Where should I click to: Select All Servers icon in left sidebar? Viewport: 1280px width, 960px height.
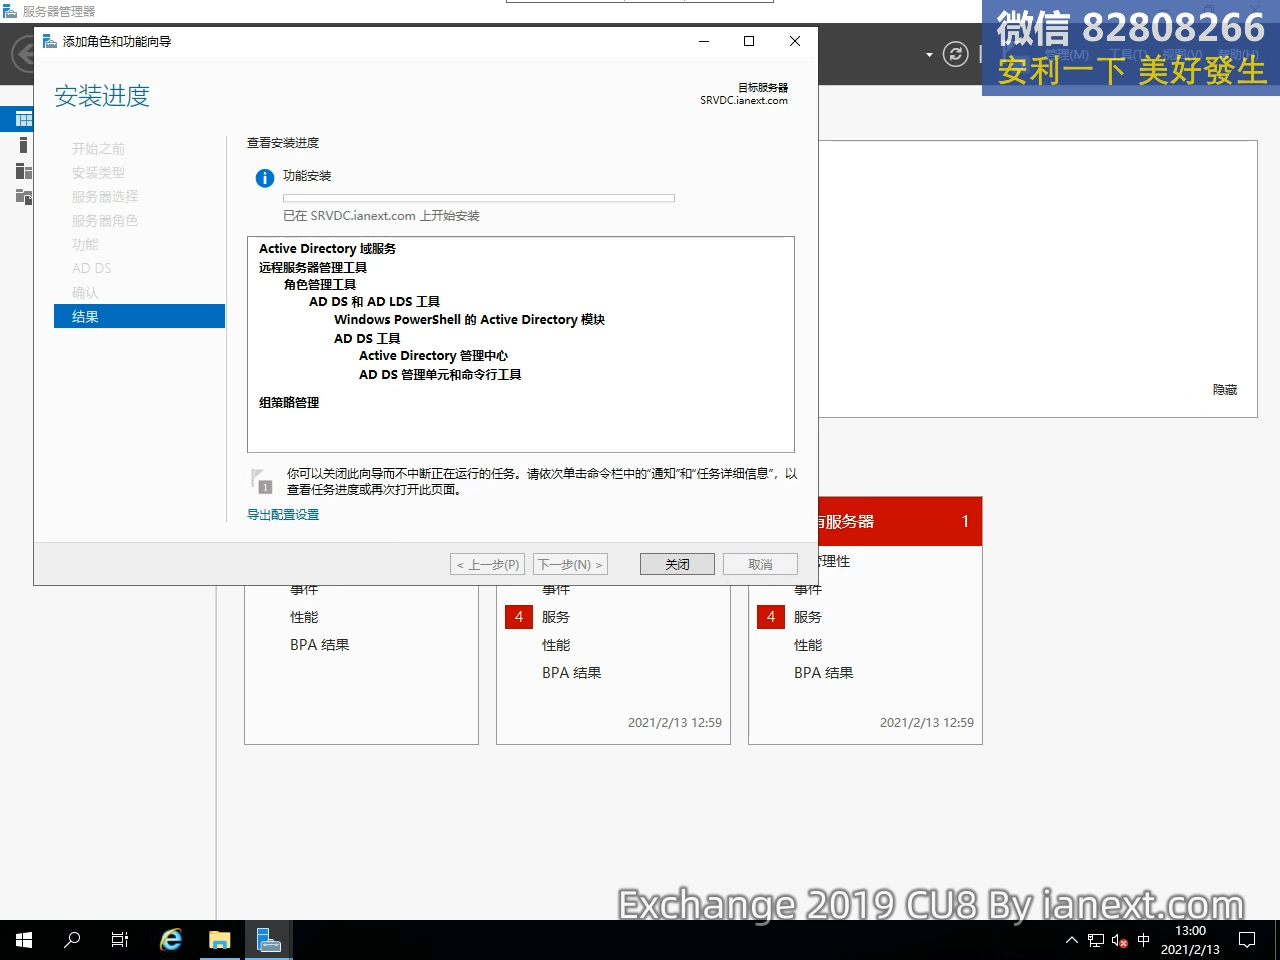[x=23, y=171]
